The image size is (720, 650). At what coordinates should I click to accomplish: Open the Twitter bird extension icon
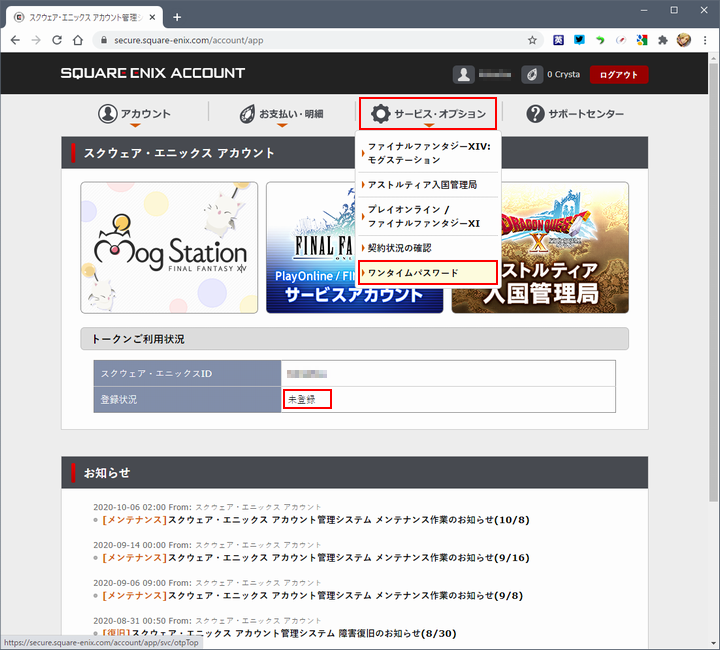(579, 40)
